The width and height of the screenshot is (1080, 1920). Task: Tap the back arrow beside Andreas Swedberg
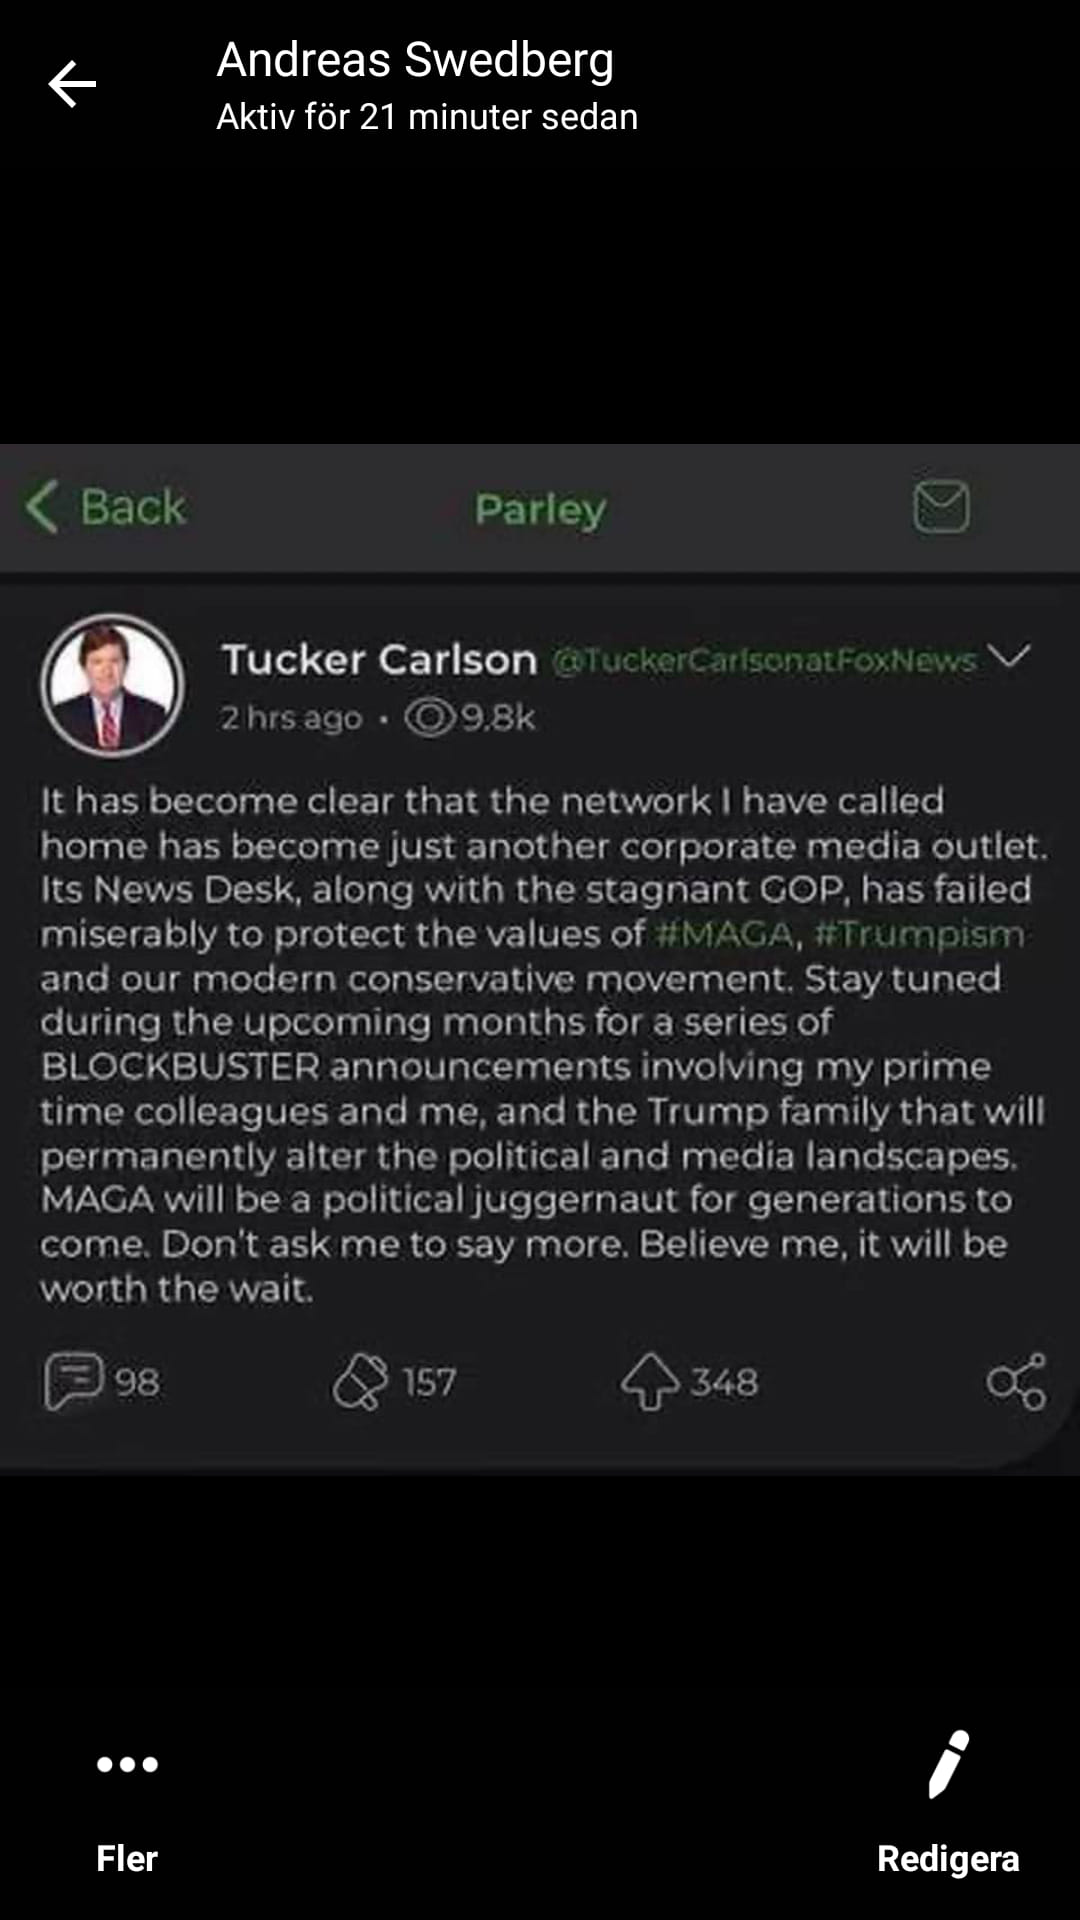point(72,84)
